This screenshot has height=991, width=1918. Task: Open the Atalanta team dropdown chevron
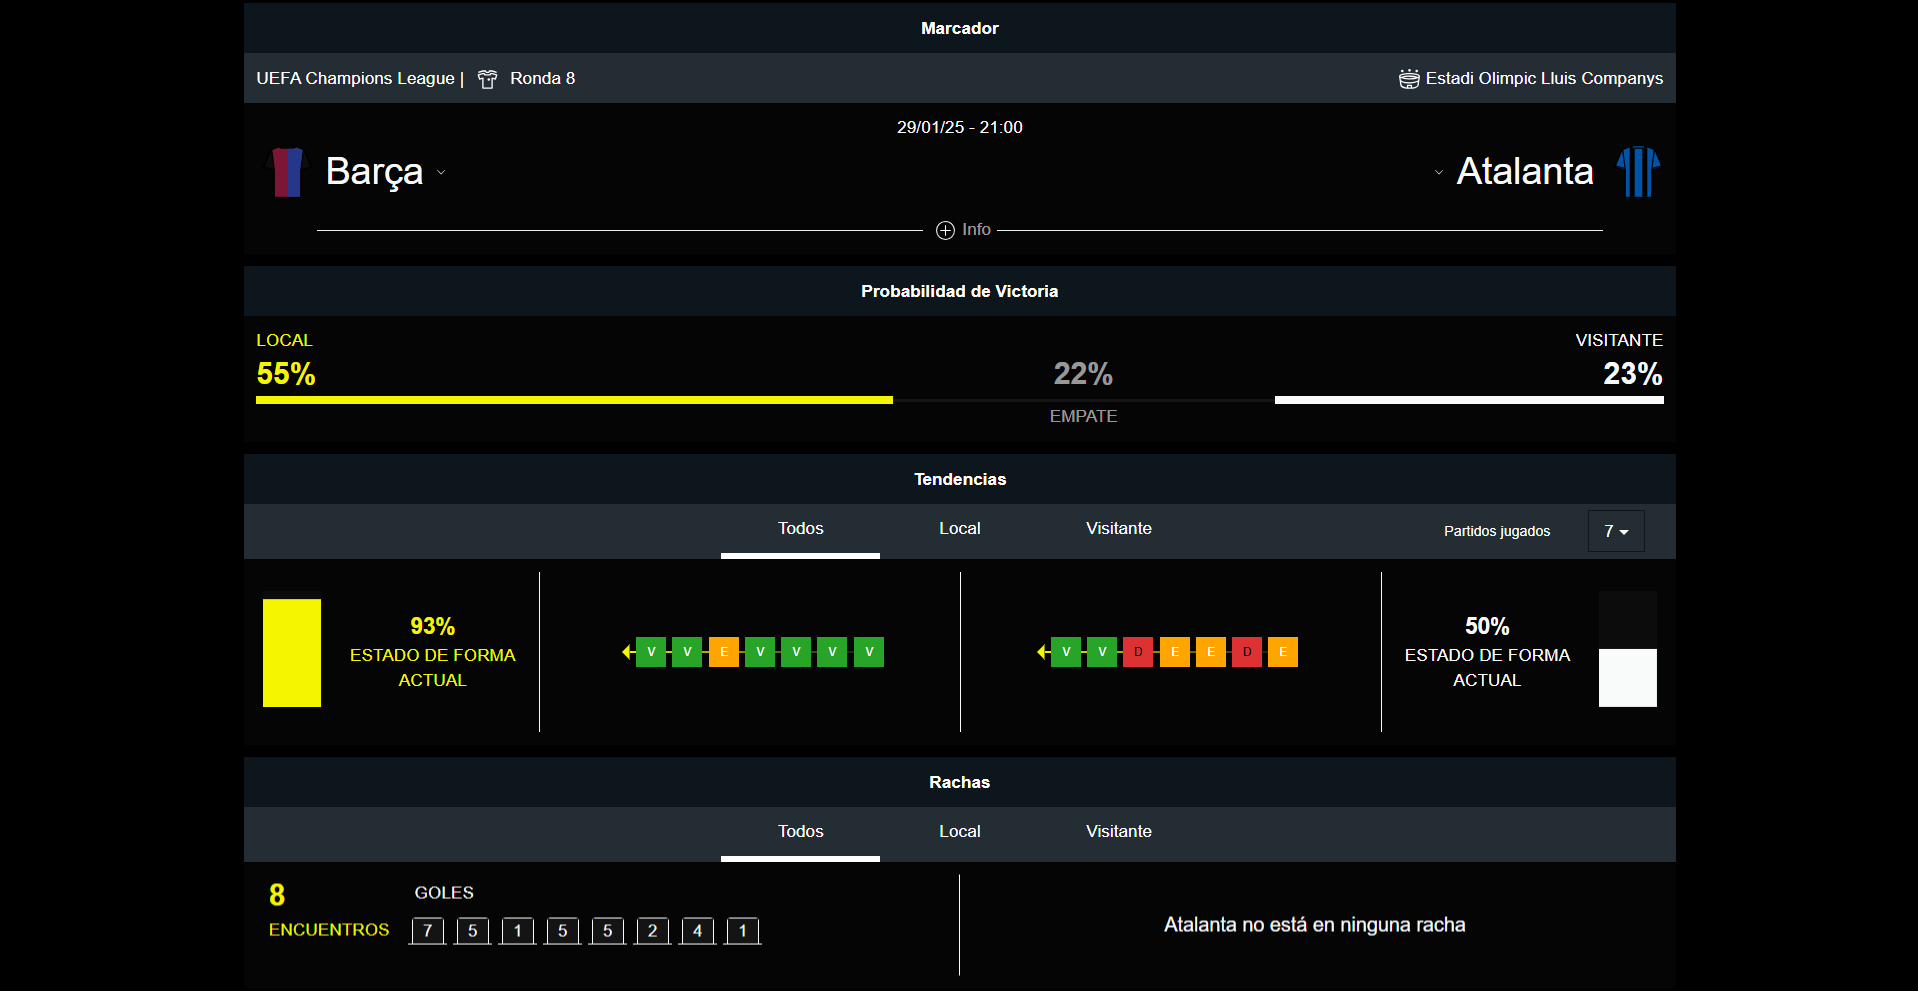point(1439,172)
